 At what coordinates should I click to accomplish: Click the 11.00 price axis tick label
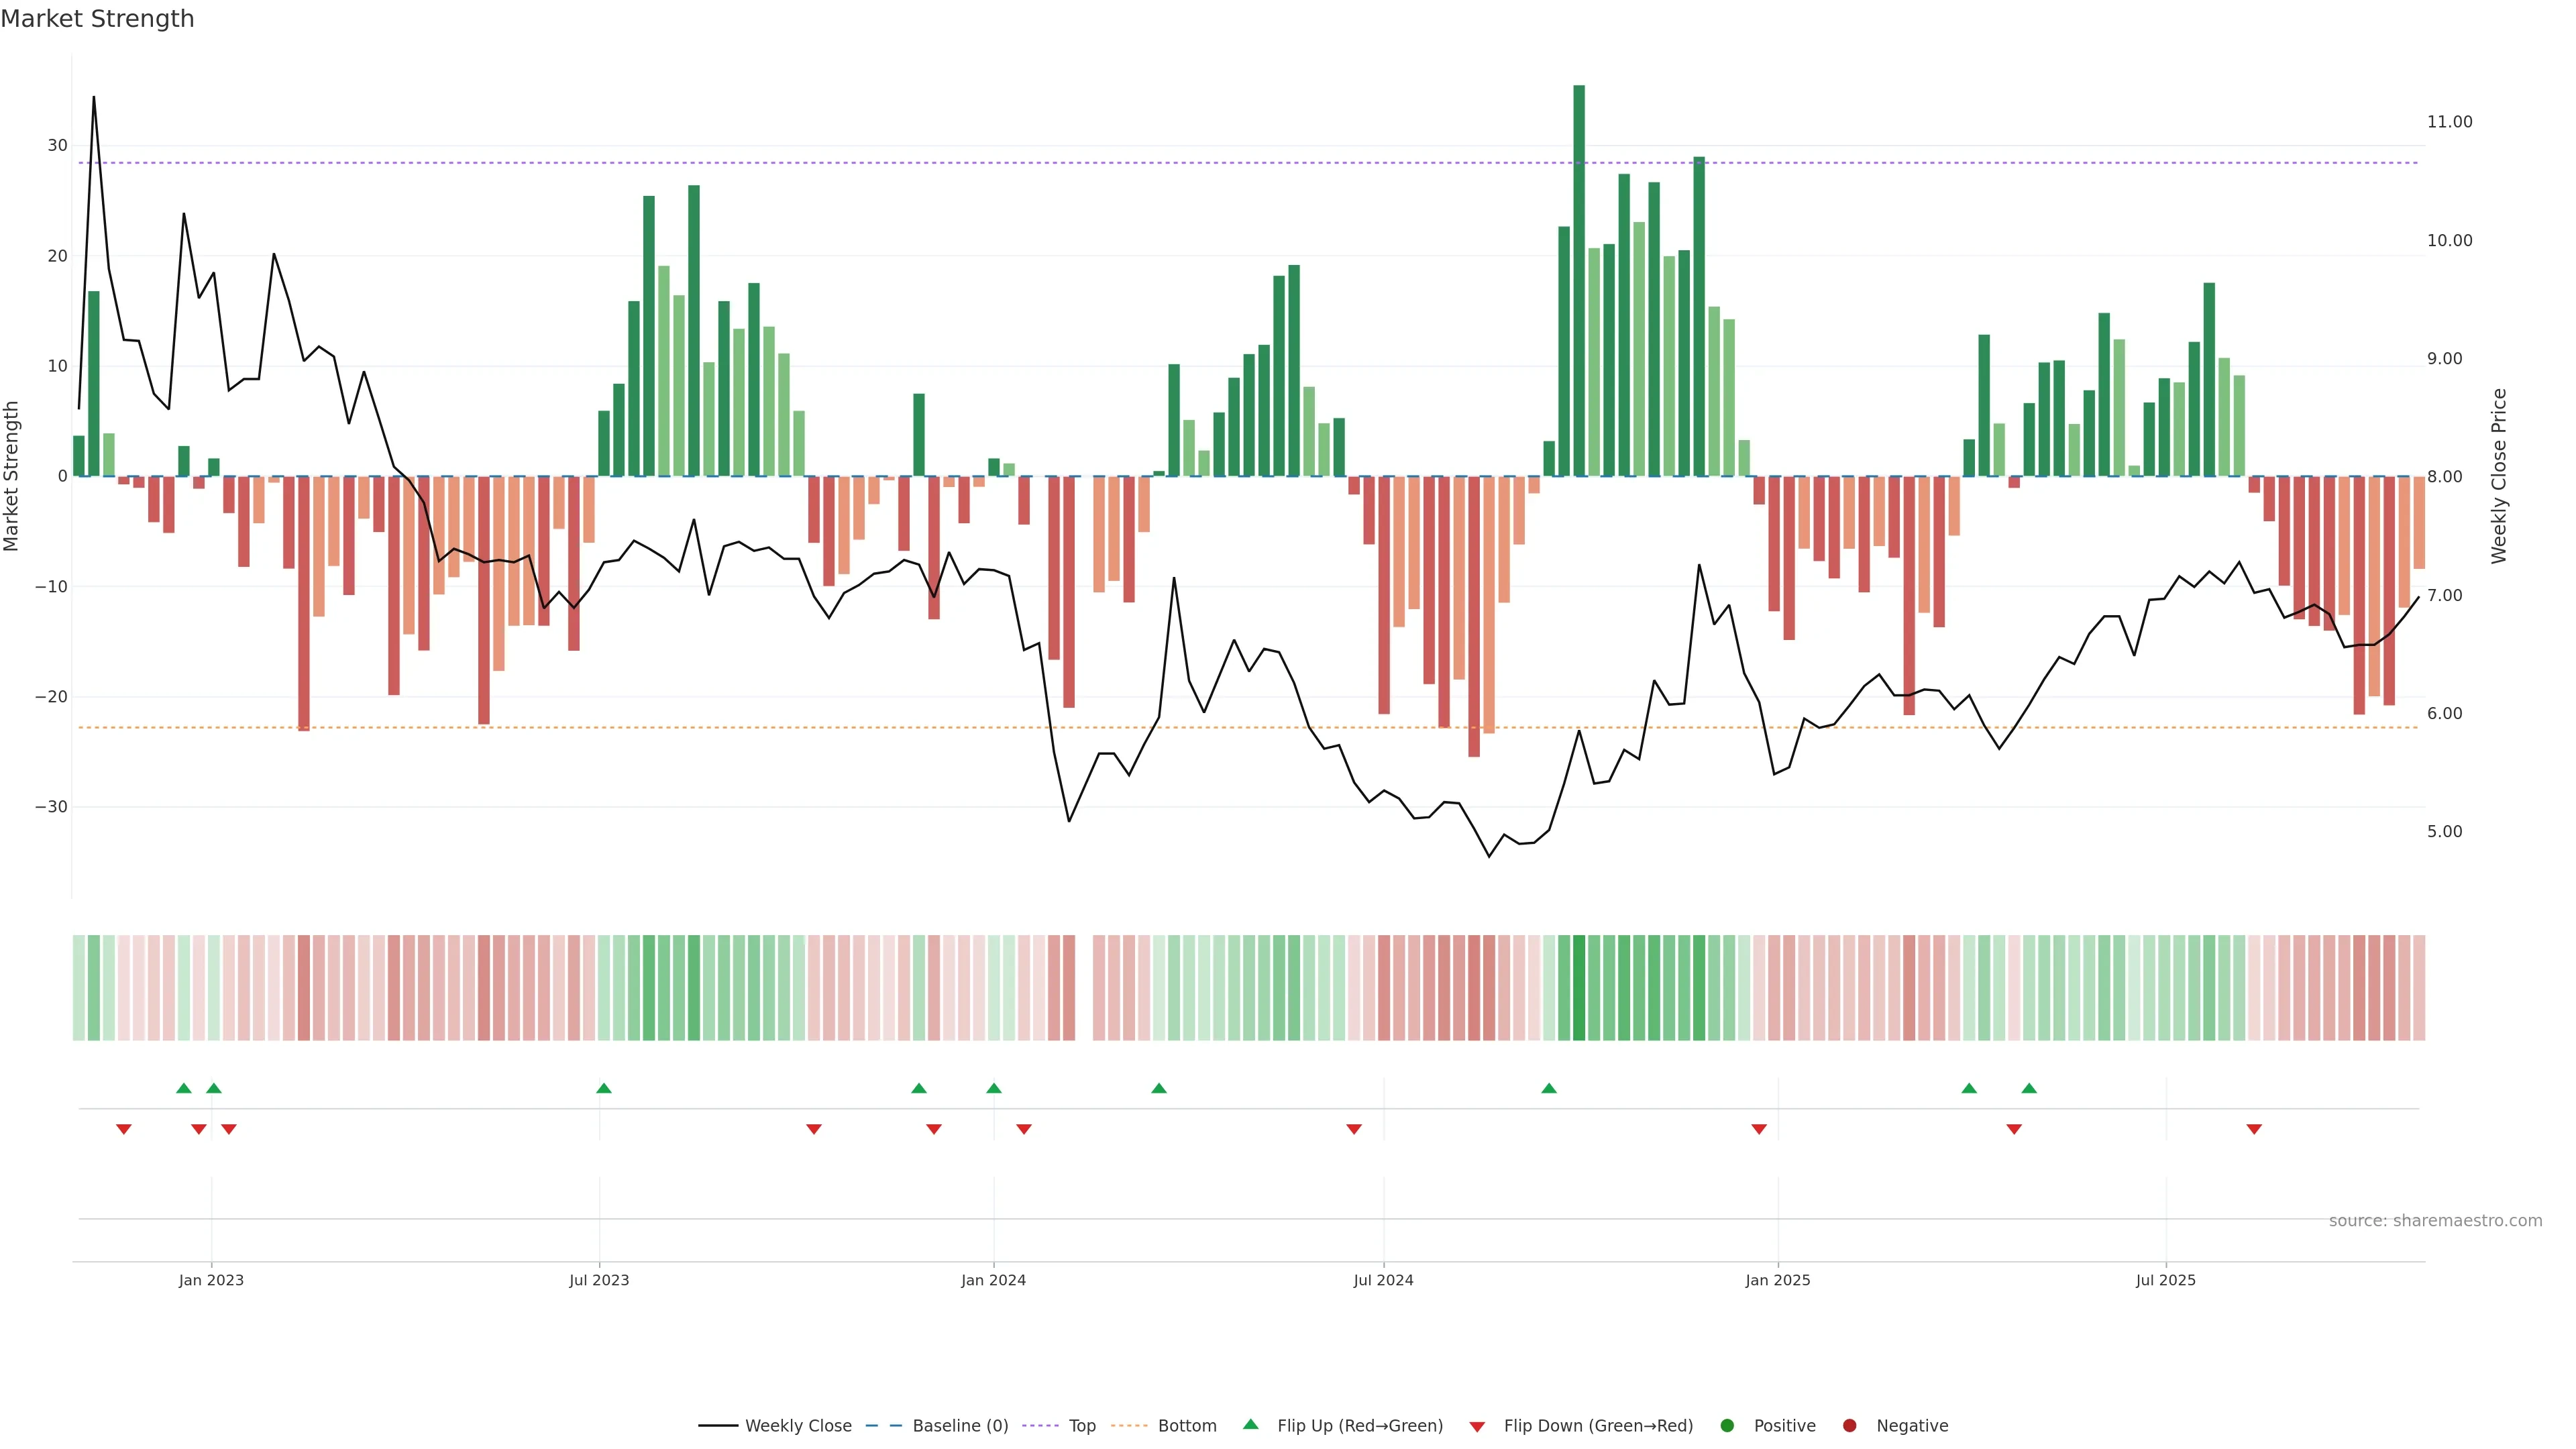pos(2449,122)
